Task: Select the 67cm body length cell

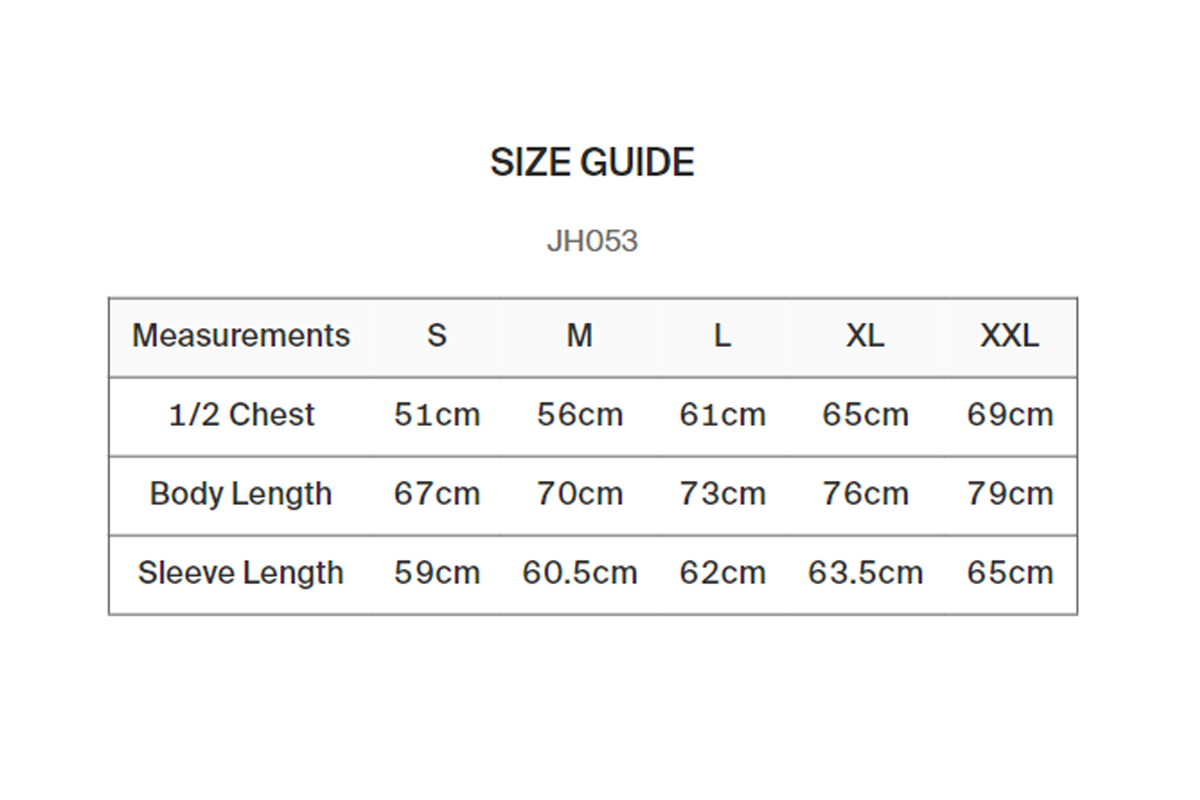Action: point(437,493)
